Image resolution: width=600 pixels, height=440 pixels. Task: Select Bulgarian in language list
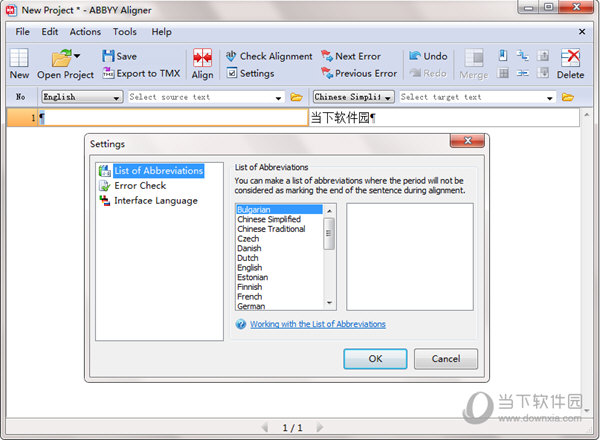pyautogui.click(x=279, y=209)
